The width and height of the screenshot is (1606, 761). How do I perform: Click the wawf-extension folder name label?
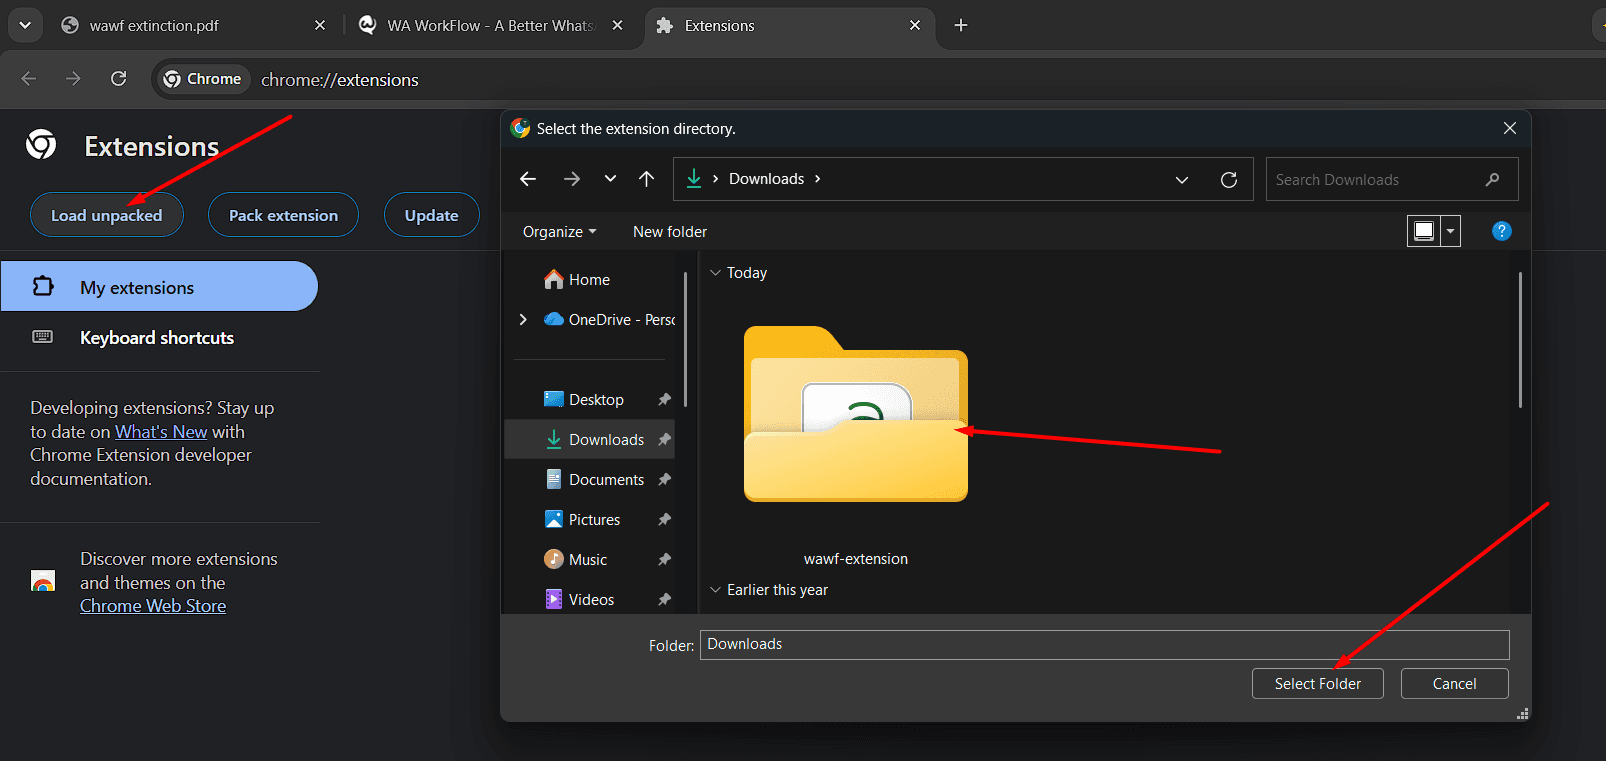(x=856, y=559)
